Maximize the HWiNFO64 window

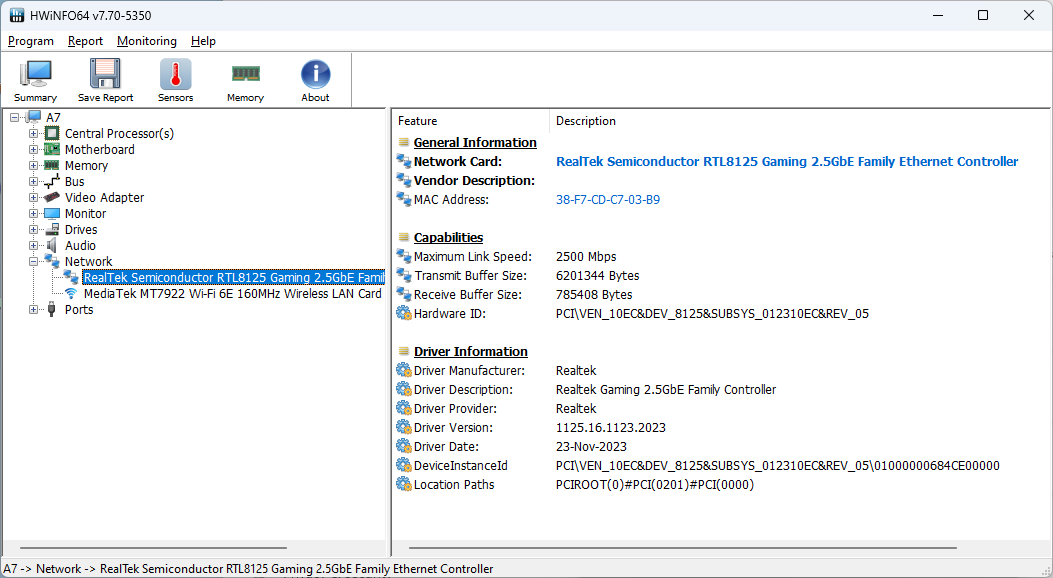click(982, 15)
